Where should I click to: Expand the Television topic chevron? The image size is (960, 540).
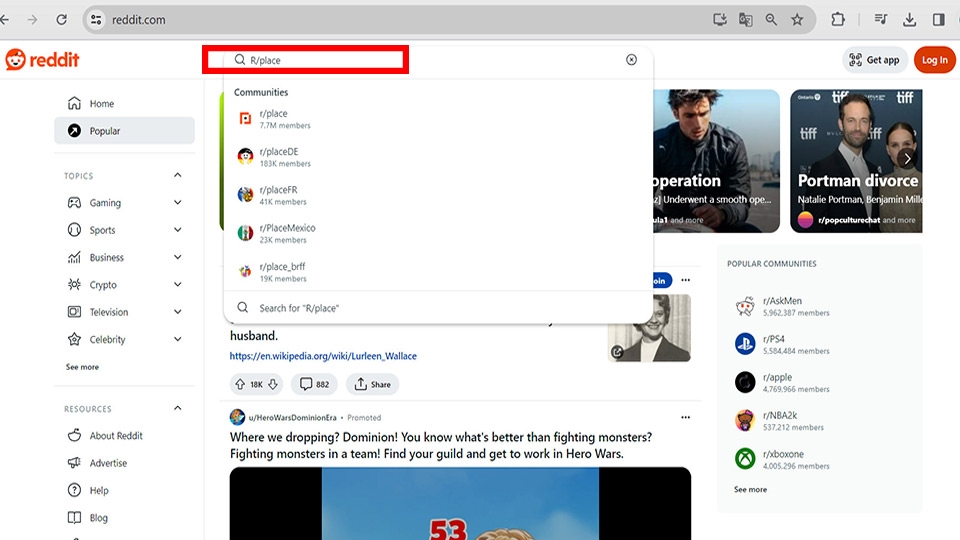[x=178, y=312]
